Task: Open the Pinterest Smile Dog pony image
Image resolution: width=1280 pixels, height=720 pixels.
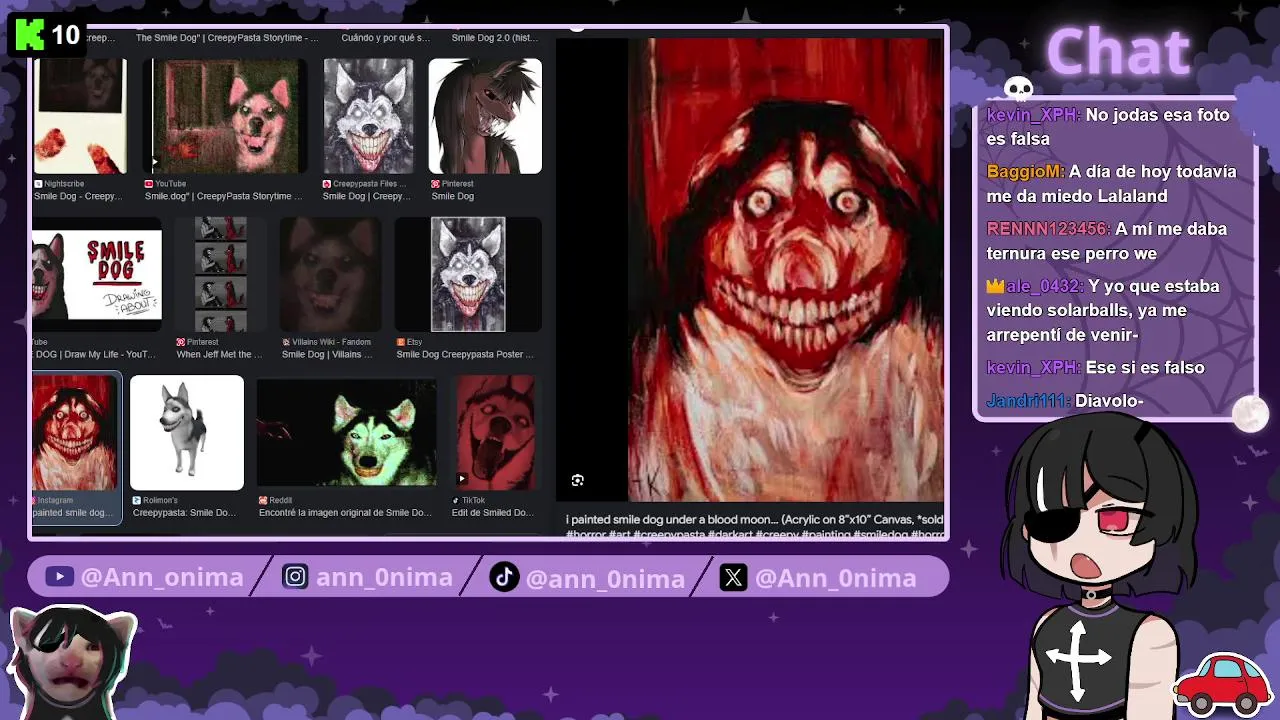Action: point(485,116)
